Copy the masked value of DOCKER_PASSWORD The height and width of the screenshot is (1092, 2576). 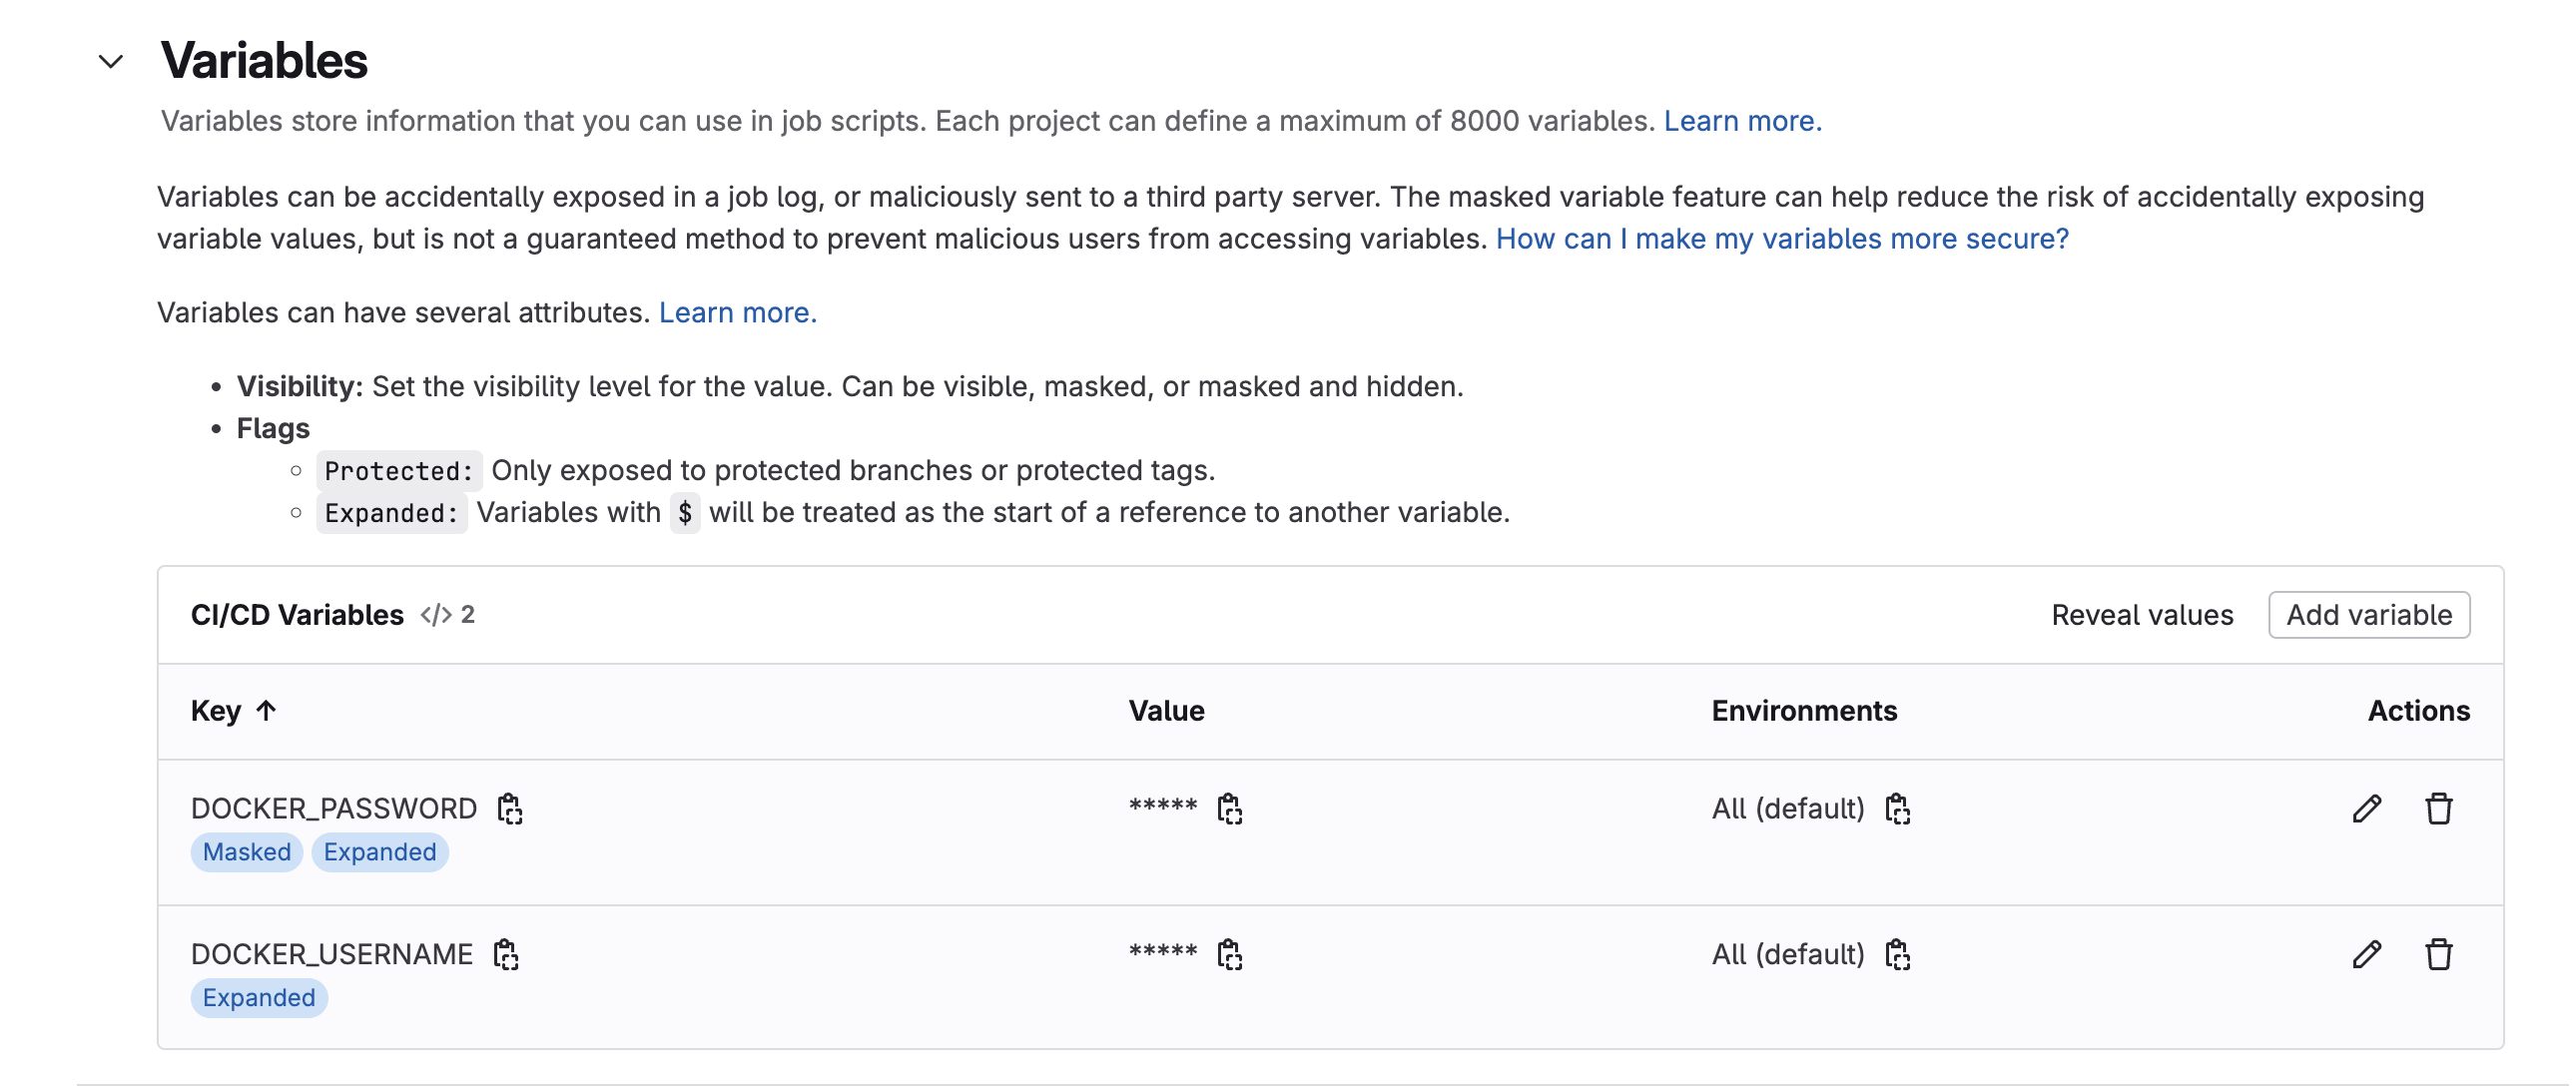click(x=1230, y=808)
